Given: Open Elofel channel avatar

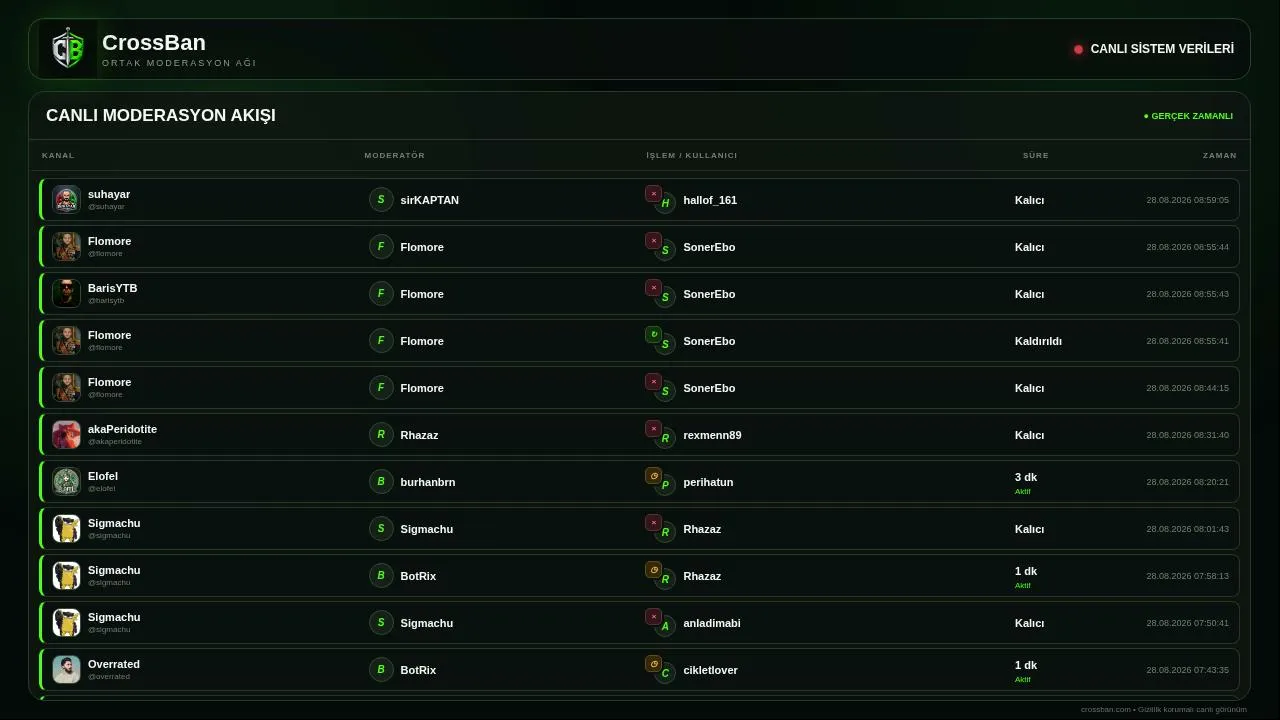Looking at the screenshot, I should point(66,481).
